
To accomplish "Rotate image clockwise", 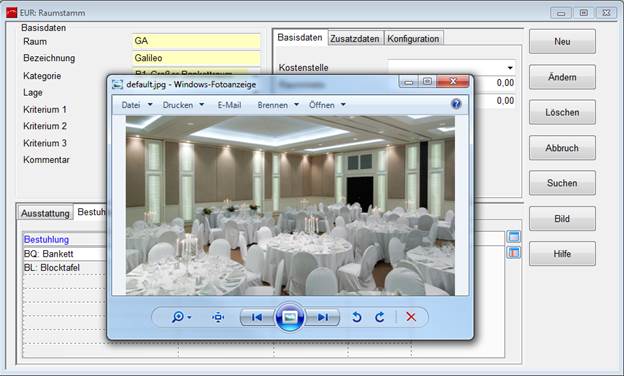I will click(380, 317).
